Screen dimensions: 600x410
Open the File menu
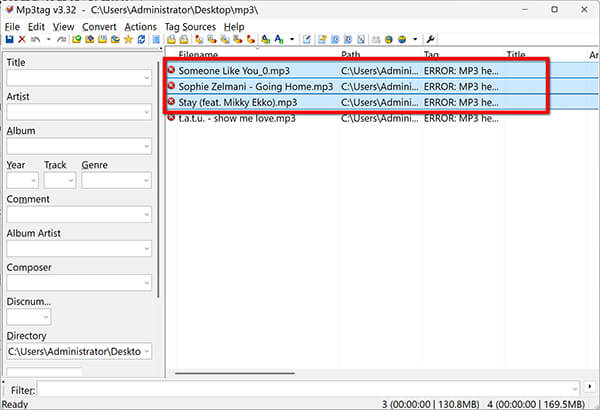pos(12,27)
